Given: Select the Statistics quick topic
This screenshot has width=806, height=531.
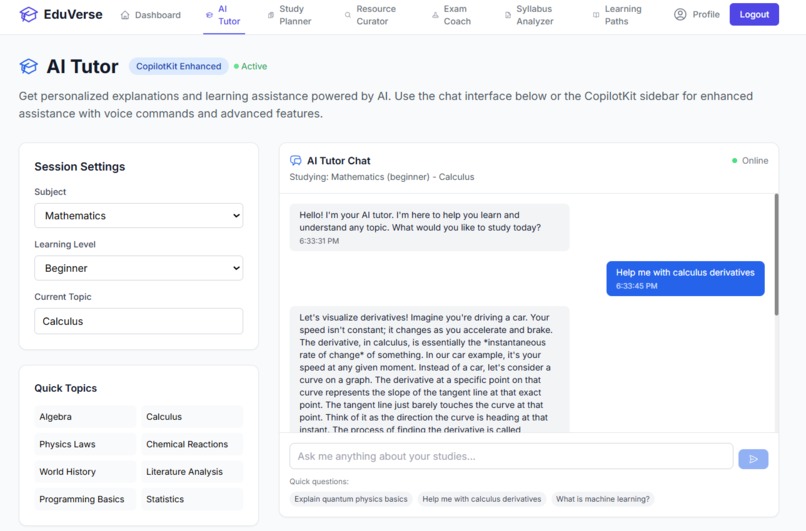Looking at the screenshot, I should (192, 499).
